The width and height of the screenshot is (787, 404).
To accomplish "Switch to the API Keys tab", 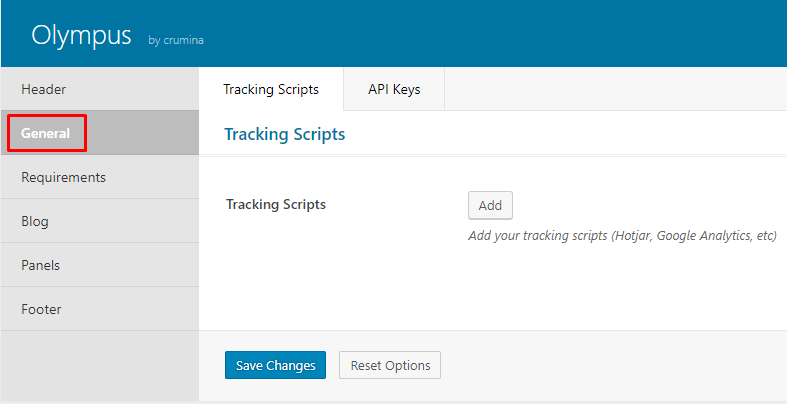I will coord(394,89).
